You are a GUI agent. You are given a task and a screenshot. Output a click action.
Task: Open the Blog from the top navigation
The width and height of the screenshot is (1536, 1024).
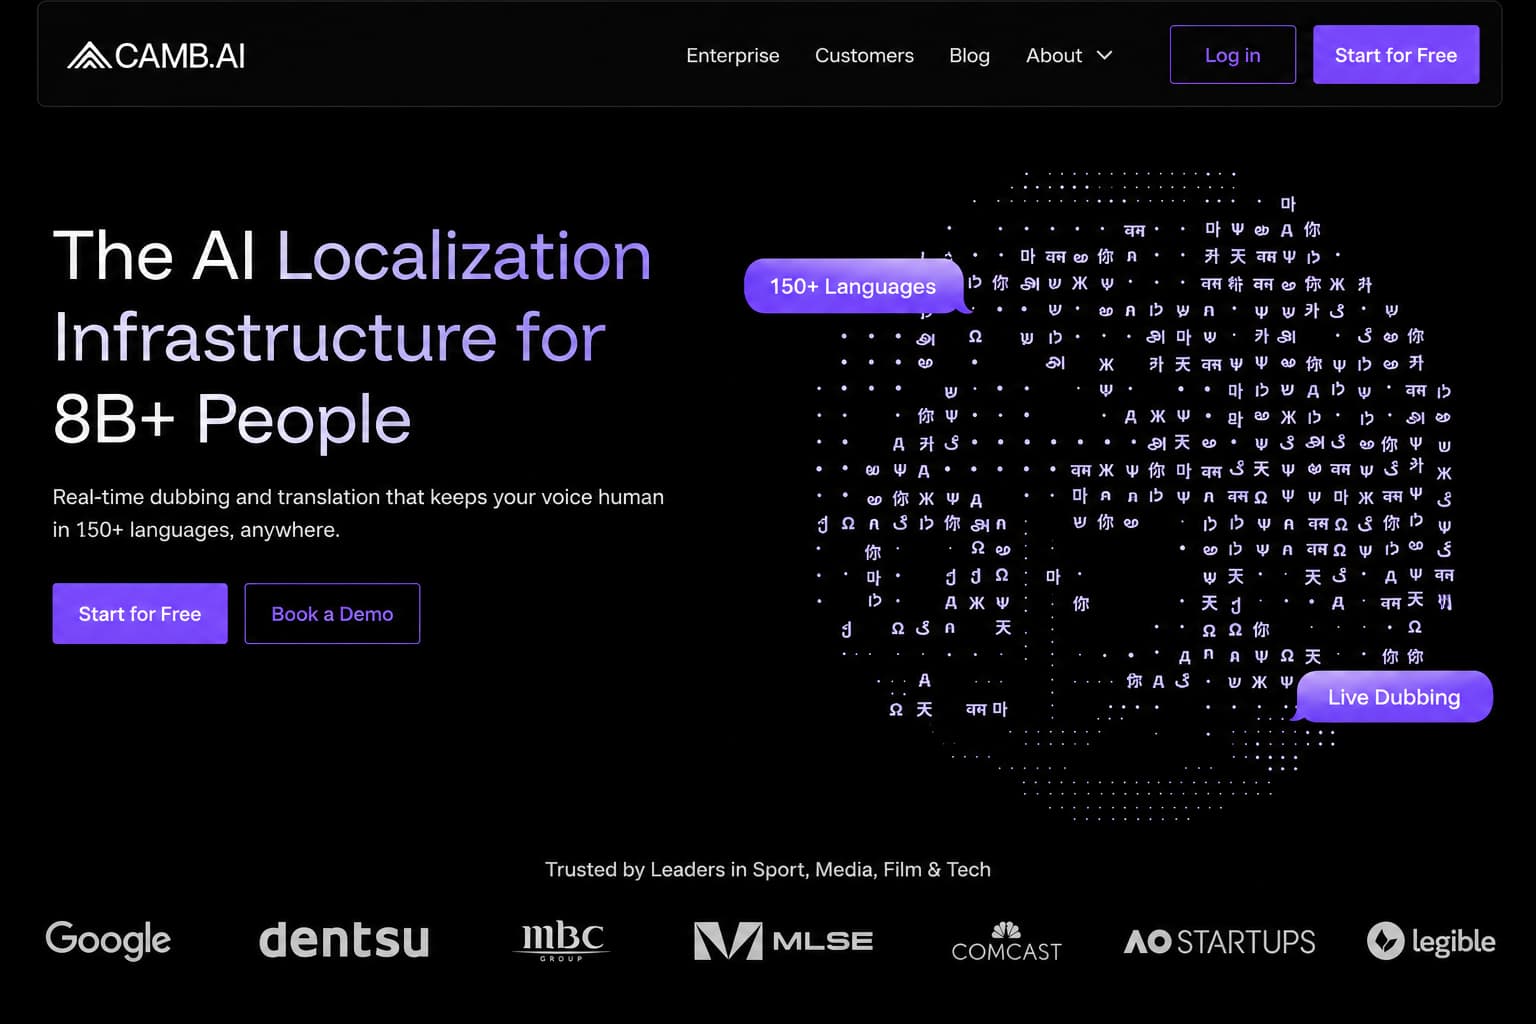(969, 55)
